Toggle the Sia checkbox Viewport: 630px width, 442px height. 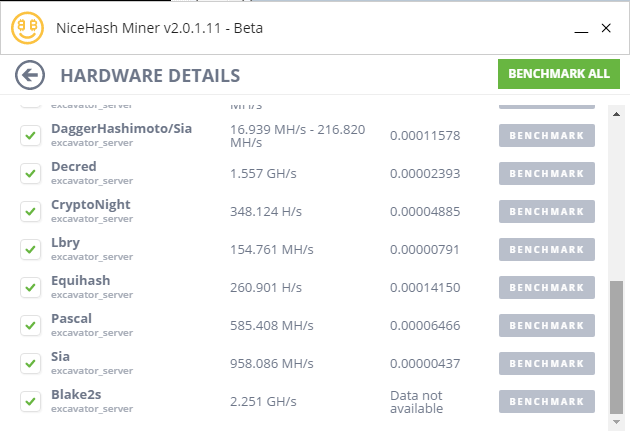[31, 363]
